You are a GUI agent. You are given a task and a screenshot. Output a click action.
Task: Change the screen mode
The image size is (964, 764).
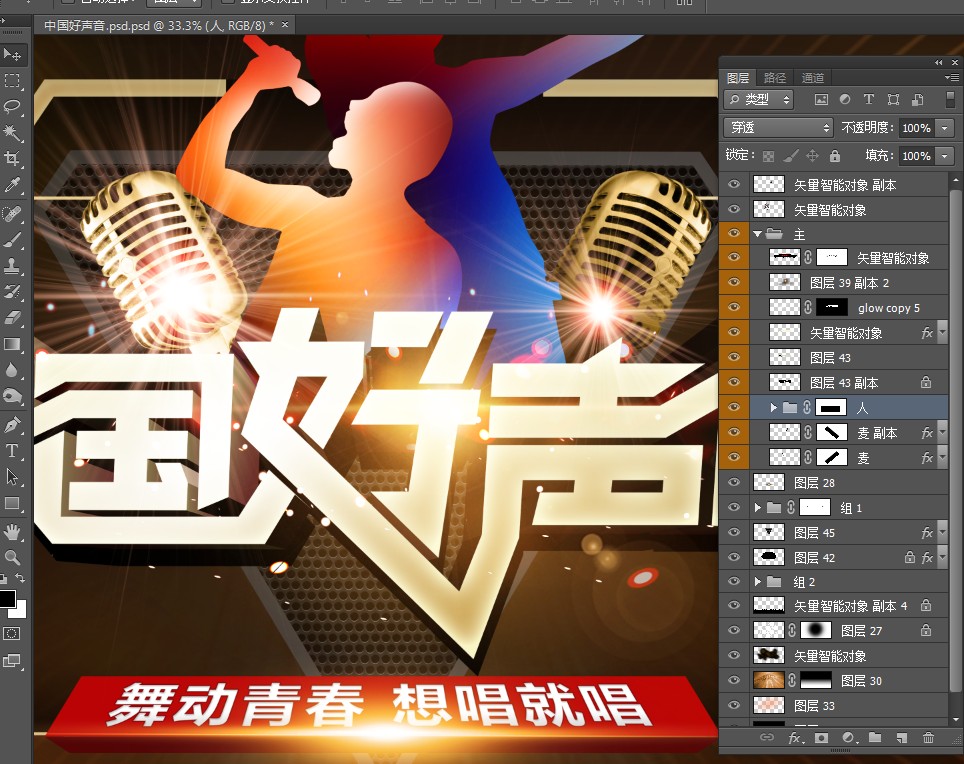[12, 661]
